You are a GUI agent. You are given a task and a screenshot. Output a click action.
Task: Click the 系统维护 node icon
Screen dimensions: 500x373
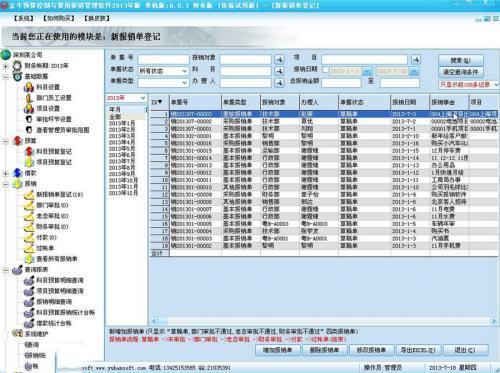click(x=17, y=334)
